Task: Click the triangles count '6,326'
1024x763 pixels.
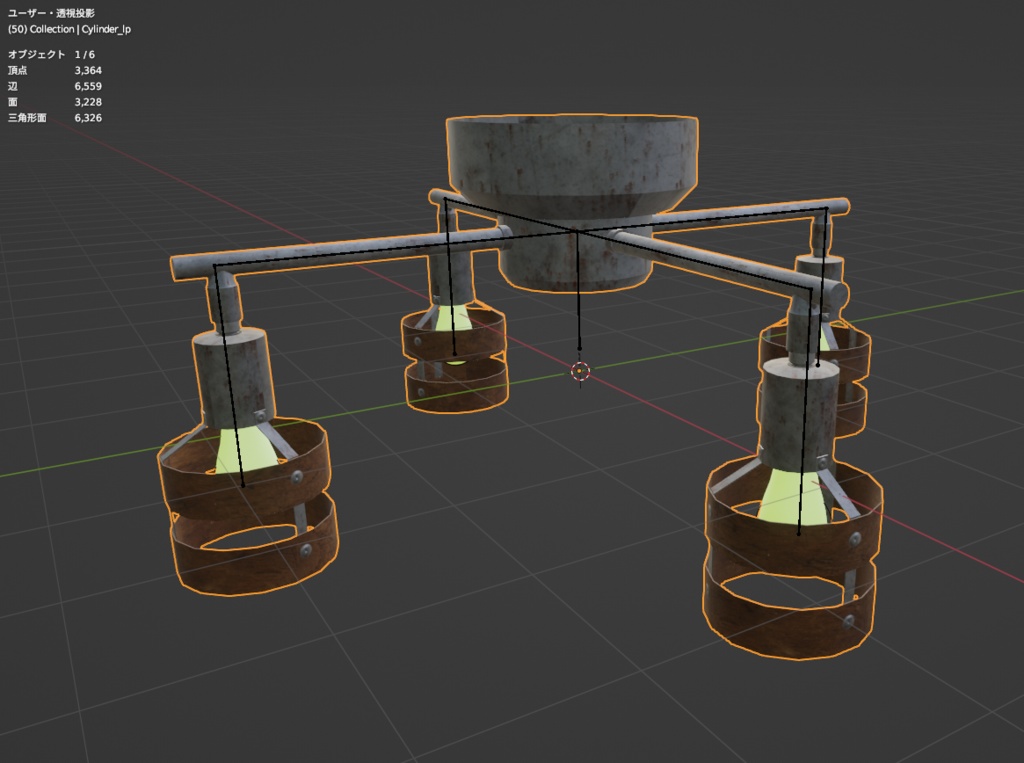Action: click(x=88, y=118)
